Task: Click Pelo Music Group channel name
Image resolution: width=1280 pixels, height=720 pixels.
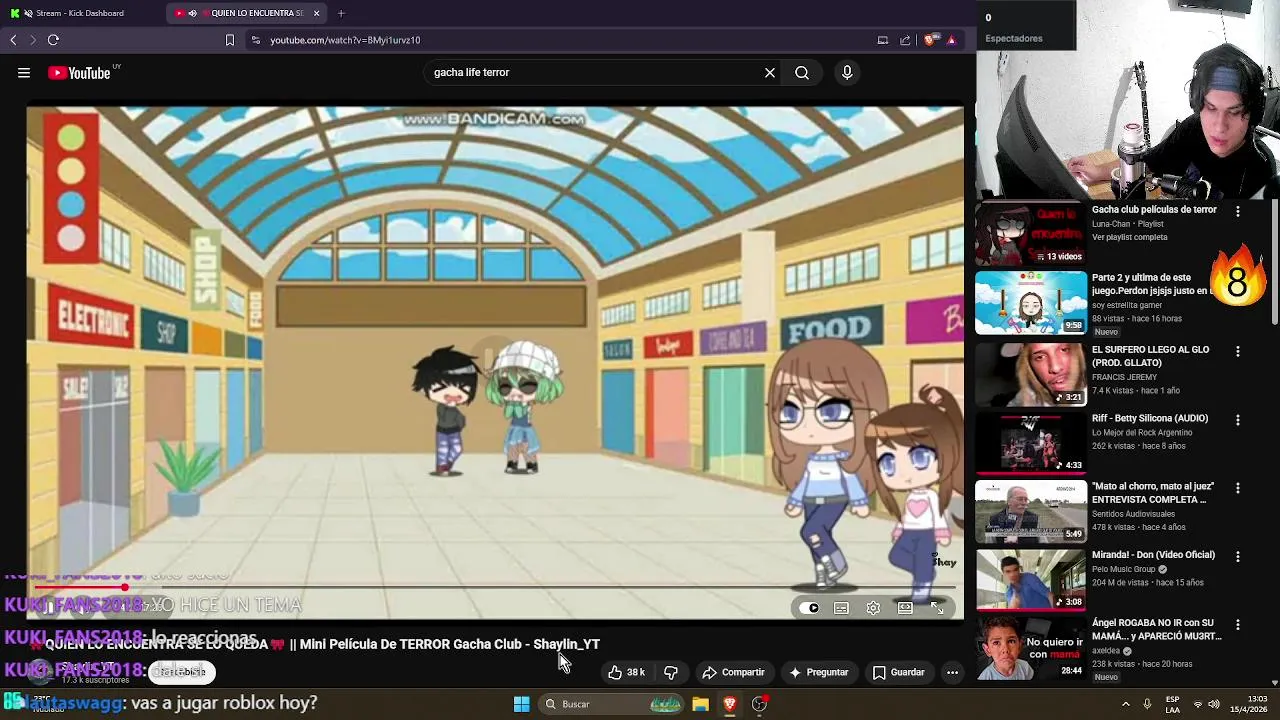Action: 1124,569
